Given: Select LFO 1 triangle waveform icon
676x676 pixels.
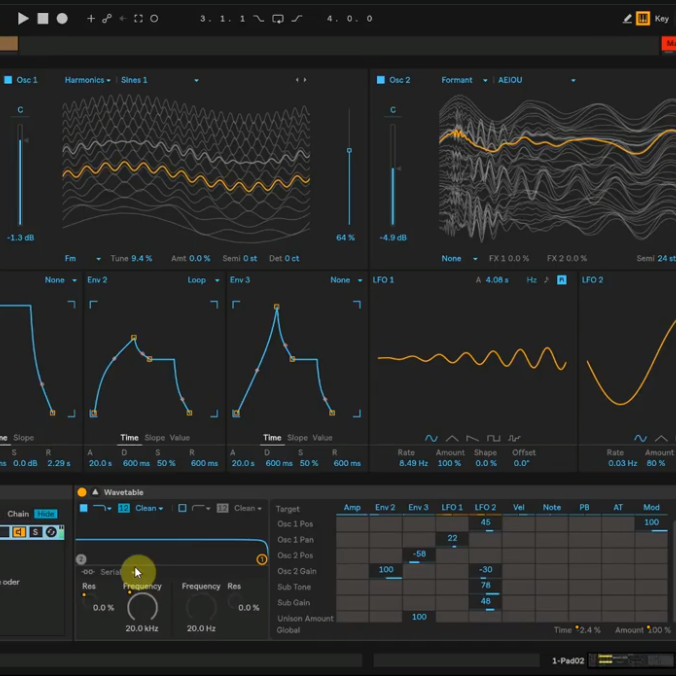Looking at the screenshot, I should (452, 438).
